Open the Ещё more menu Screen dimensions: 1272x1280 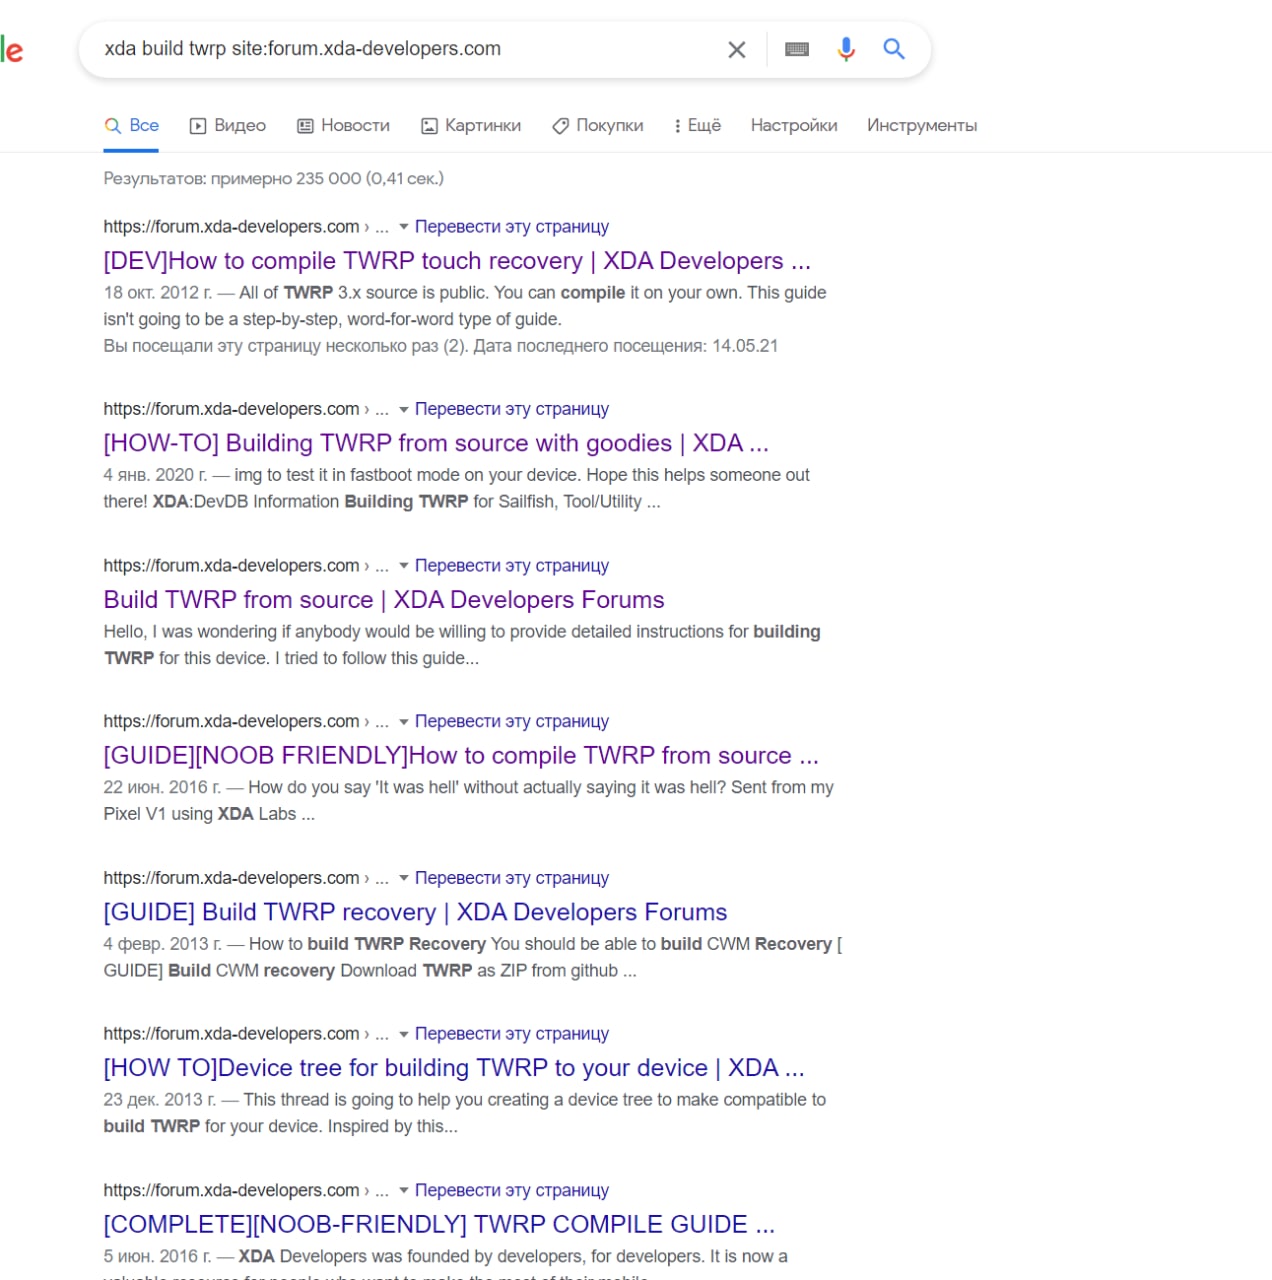[x=697, y=125]
